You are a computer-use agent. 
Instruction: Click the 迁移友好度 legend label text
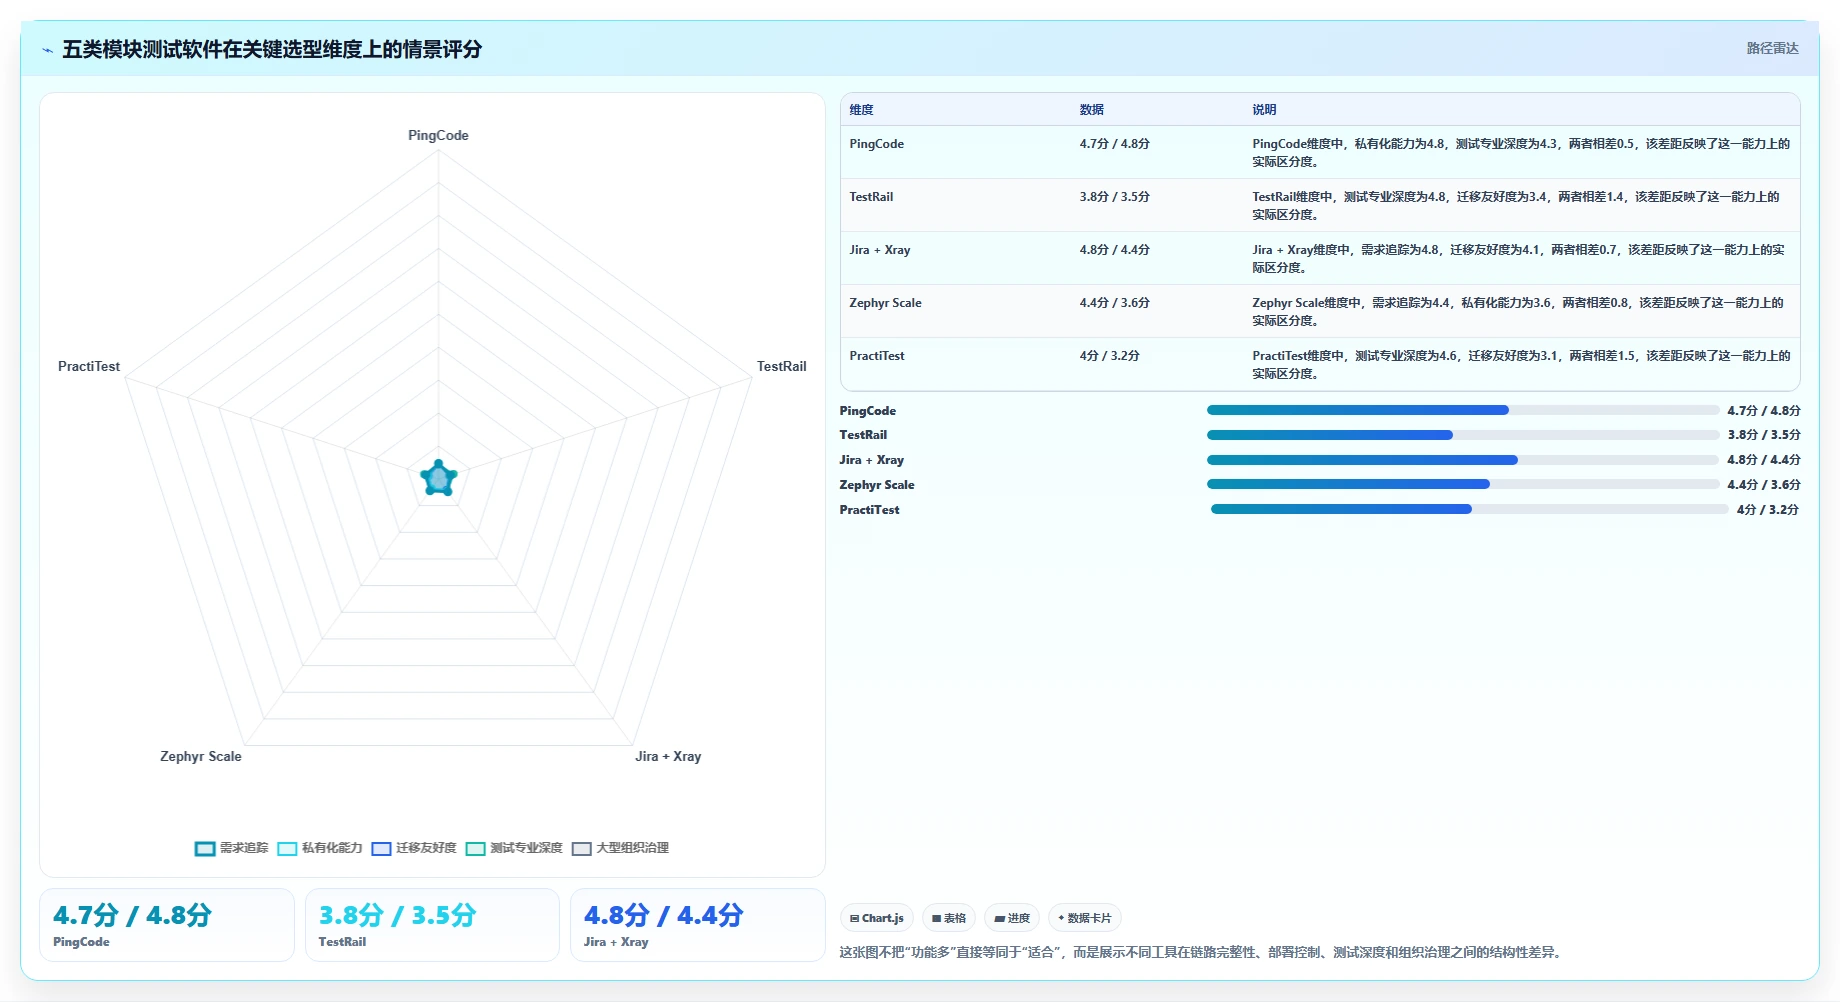coord(426,848)
